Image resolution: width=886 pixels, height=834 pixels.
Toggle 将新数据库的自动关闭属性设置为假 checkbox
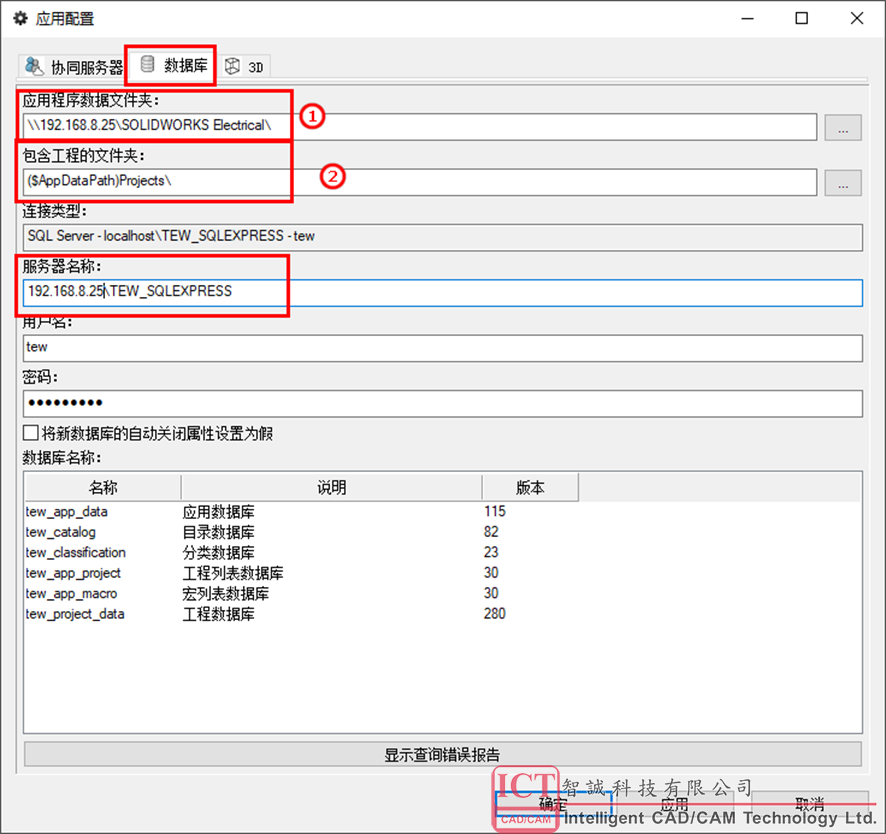31,433
